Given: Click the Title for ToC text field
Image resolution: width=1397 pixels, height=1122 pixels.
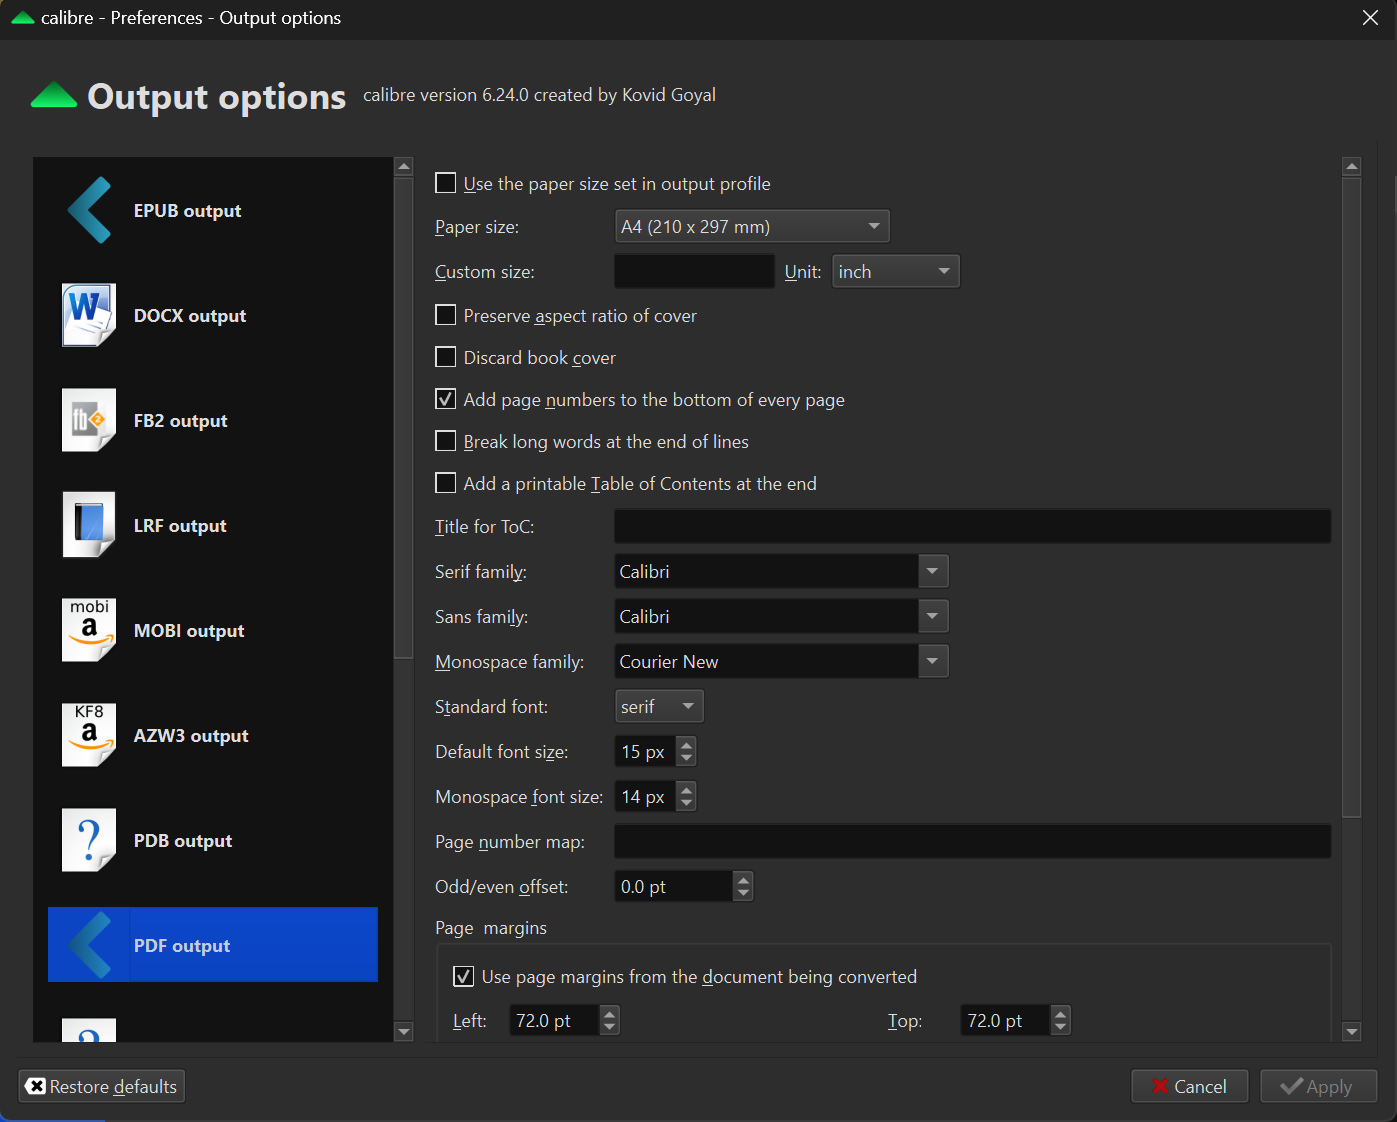Looking at the screenshot, I should click(x=972, y=526).
